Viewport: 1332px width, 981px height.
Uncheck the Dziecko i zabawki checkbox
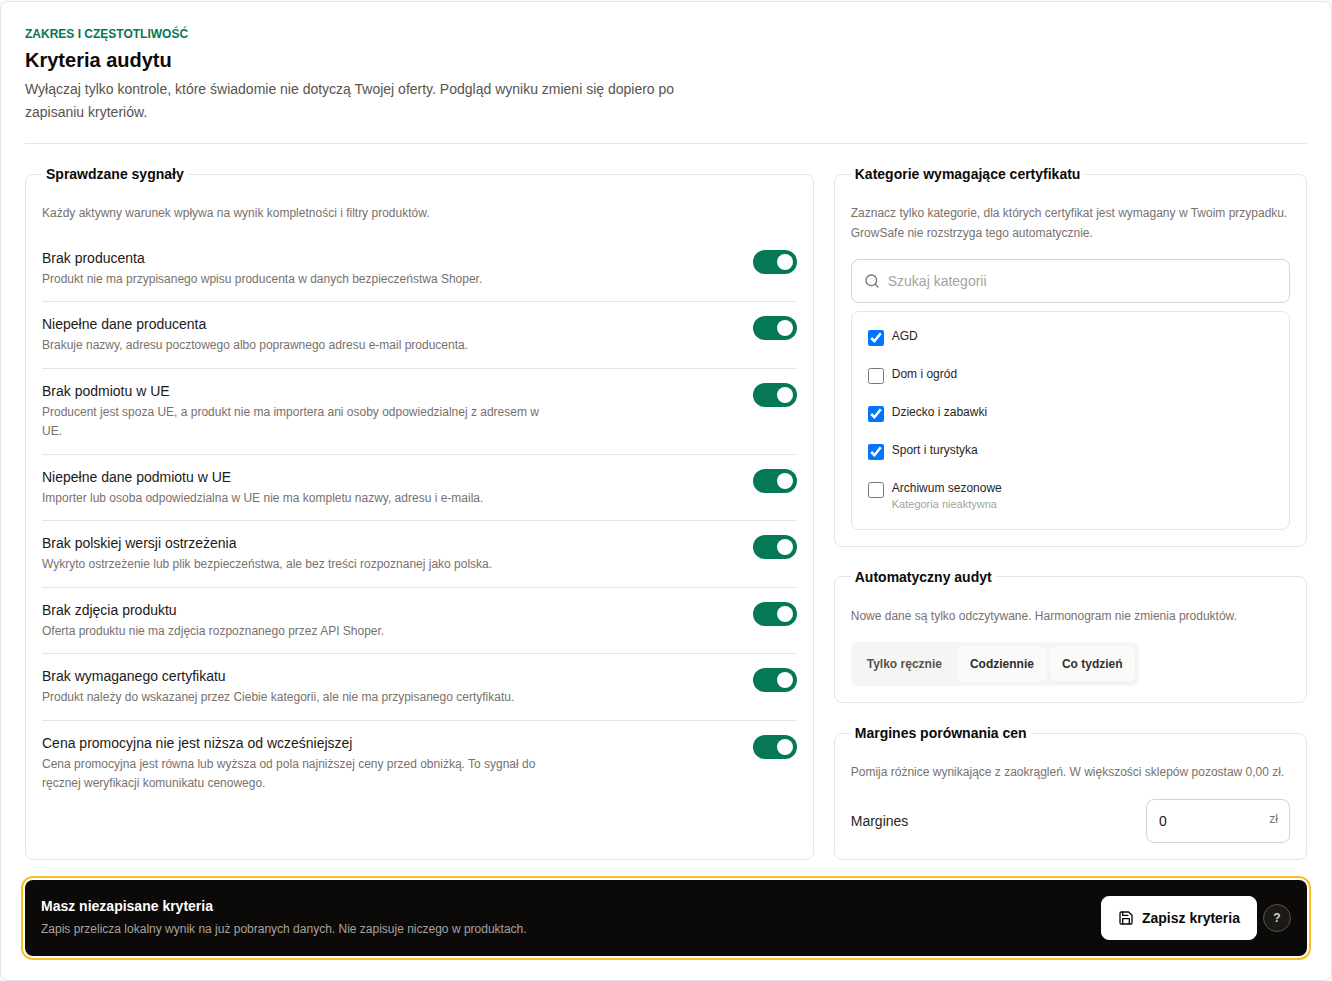pos(876,414)
